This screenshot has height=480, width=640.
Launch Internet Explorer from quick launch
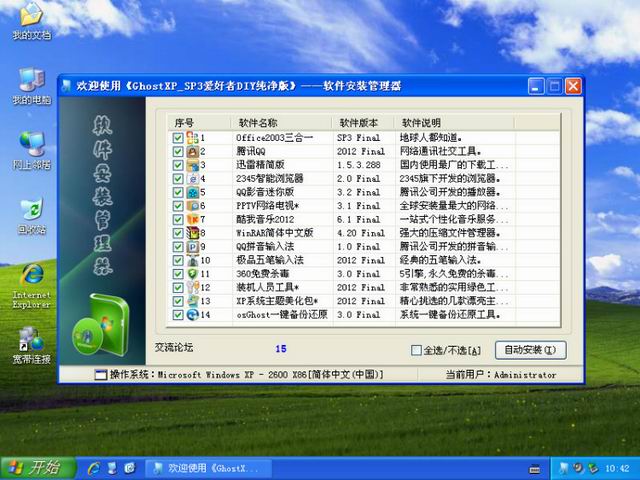93,468
